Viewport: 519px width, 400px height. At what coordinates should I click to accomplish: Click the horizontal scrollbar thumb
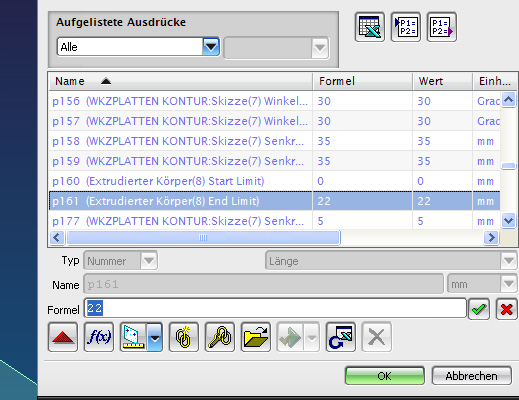203,238
